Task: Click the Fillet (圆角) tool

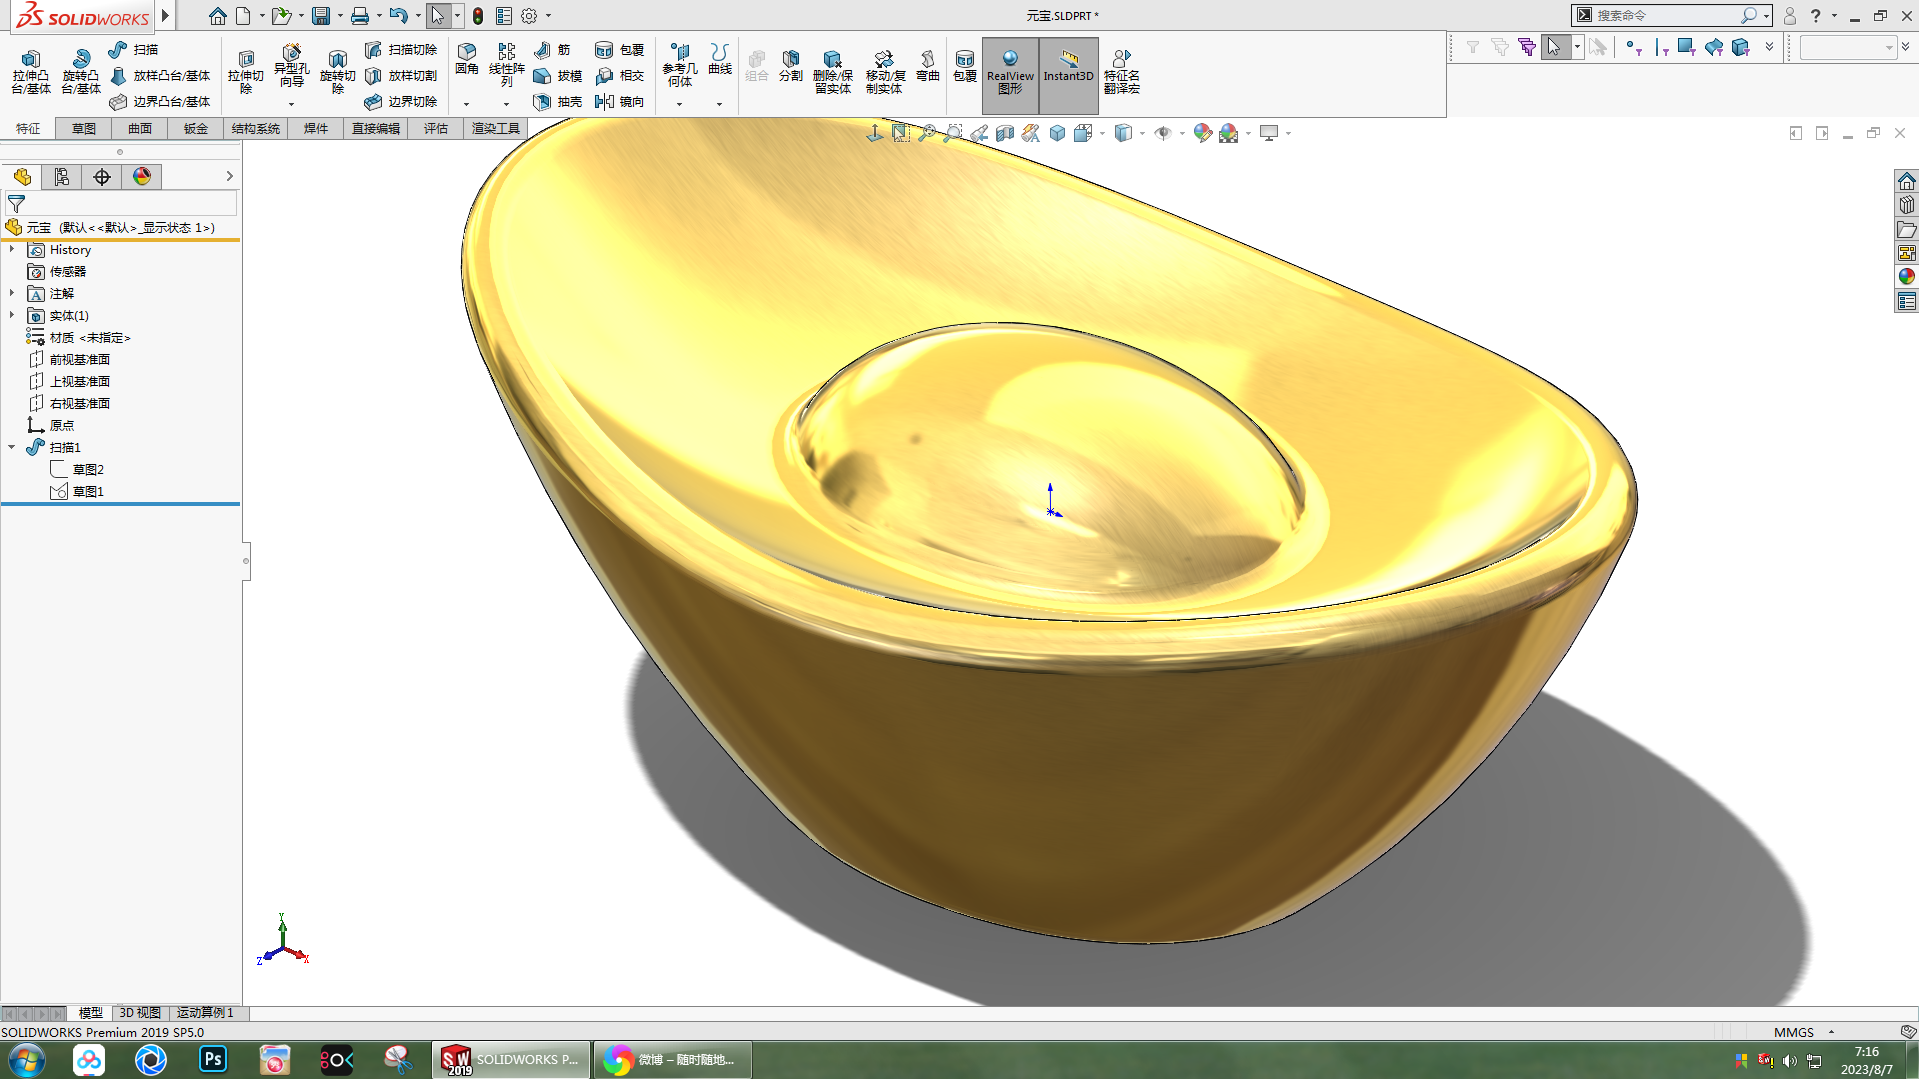Action: point(467,60)
